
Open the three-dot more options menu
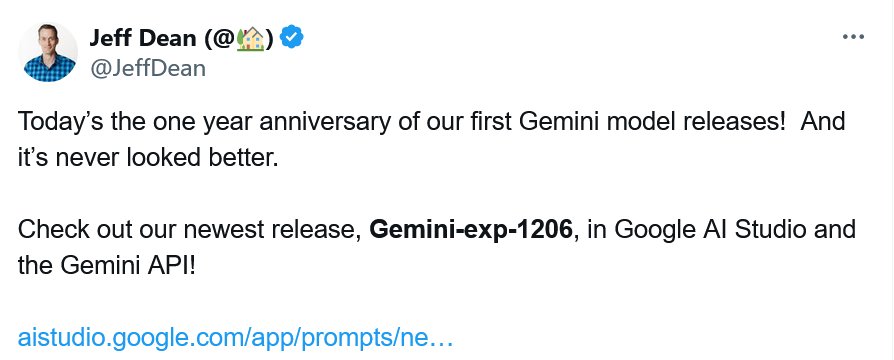coord(853,37)
